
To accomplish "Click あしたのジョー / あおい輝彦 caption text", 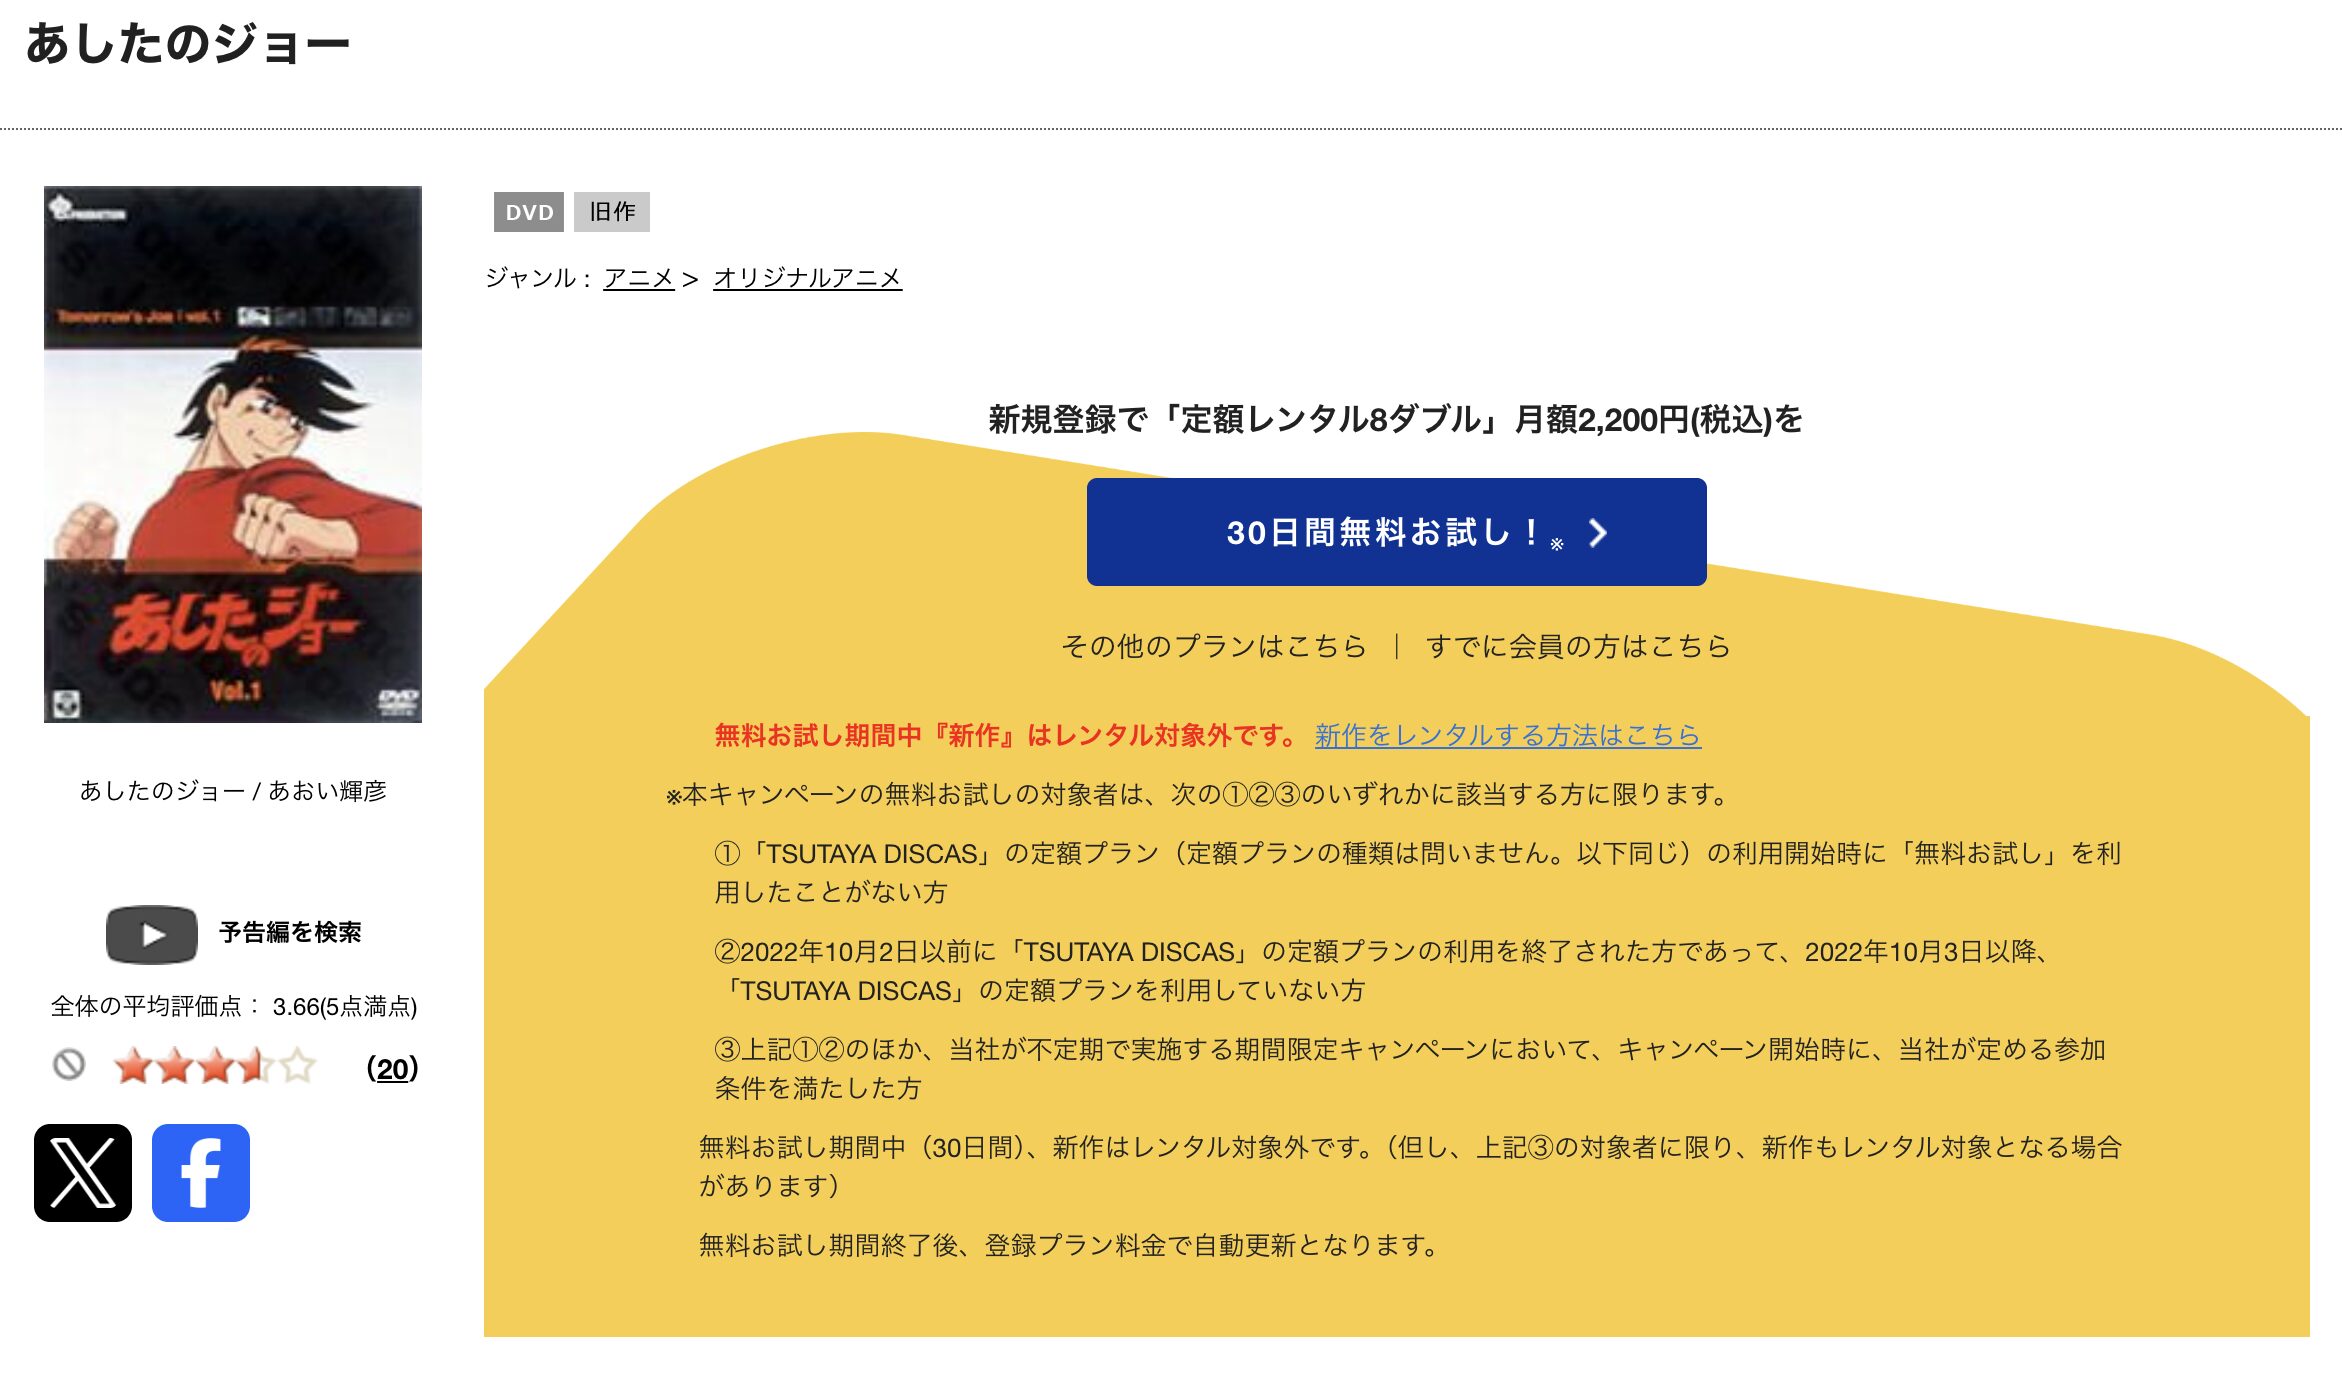I will click(233, 791).
